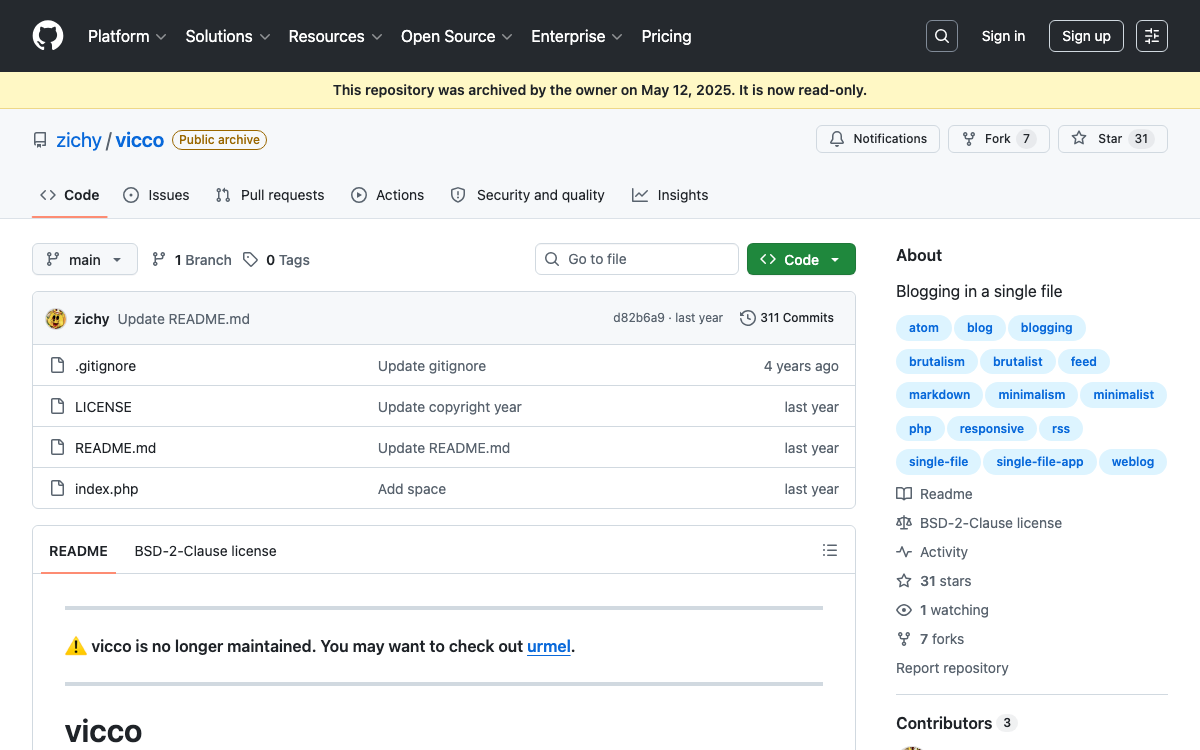Click the responsive topic tag
The width and height of the screenshot is (1200, 750).
(991, 429)
